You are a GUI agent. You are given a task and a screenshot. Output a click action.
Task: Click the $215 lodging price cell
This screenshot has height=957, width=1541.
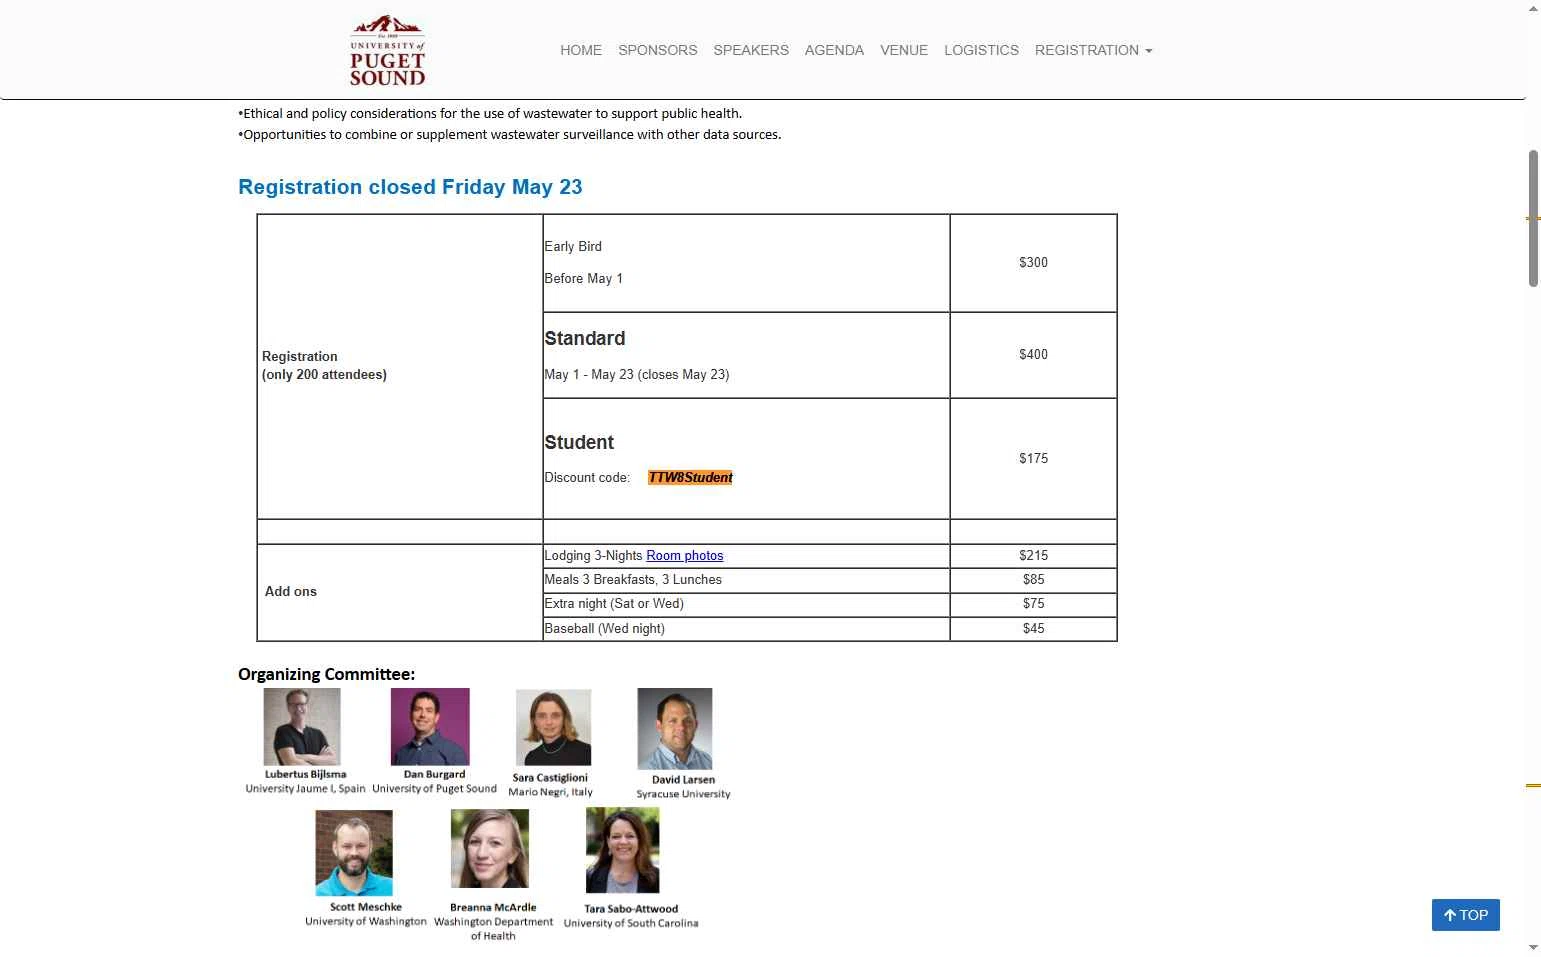(x=1033, y=556)
